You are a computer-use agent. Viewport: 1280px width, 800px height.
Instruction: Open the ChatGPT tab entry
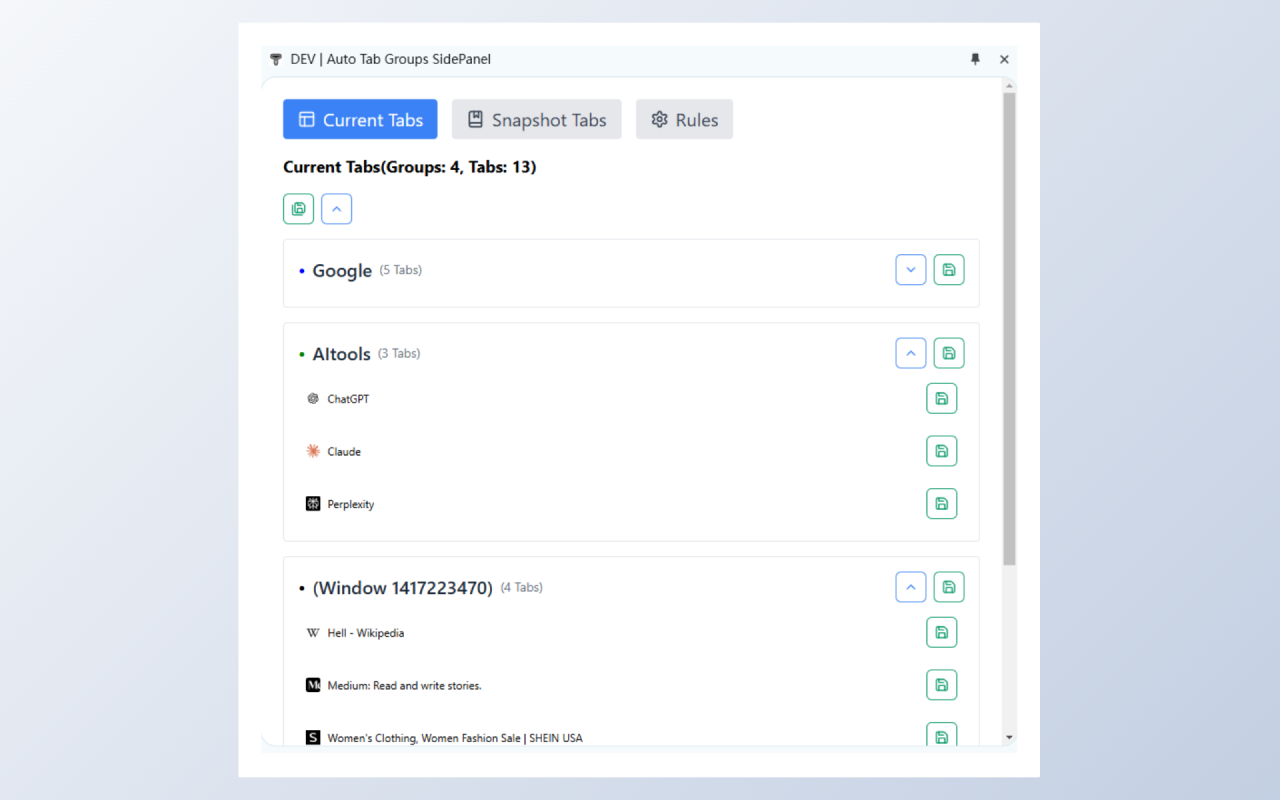coord(348,399)
